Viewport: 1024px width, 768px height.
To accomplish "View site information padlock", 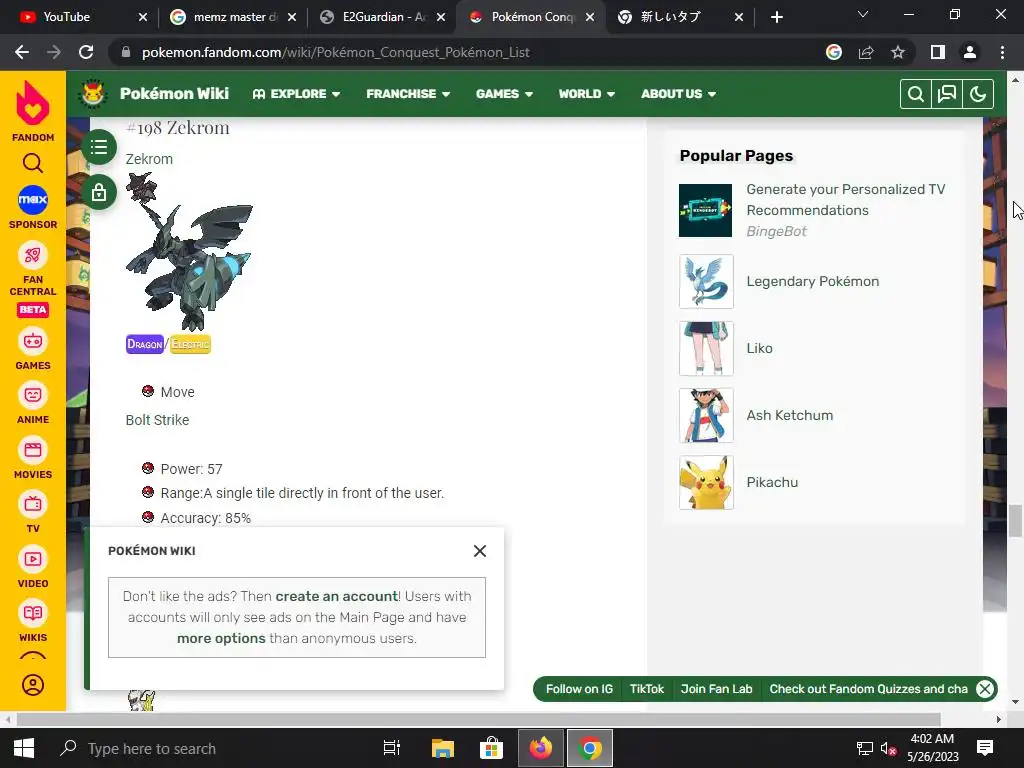I will pyautogui.click(x=126, y=52).
